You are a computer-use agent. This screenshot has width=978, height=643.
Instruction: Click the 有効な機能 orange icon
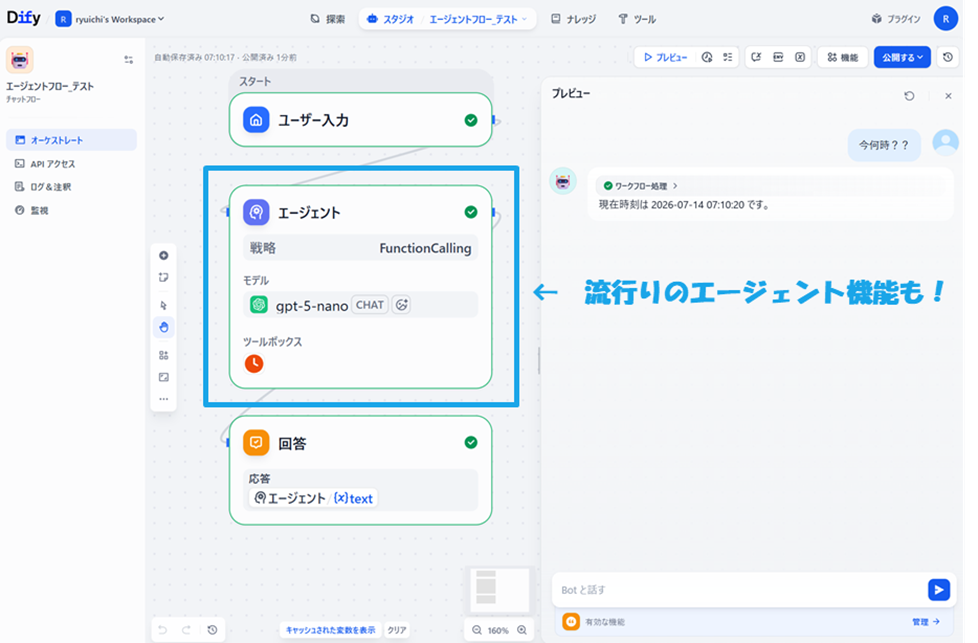(571, 622)
